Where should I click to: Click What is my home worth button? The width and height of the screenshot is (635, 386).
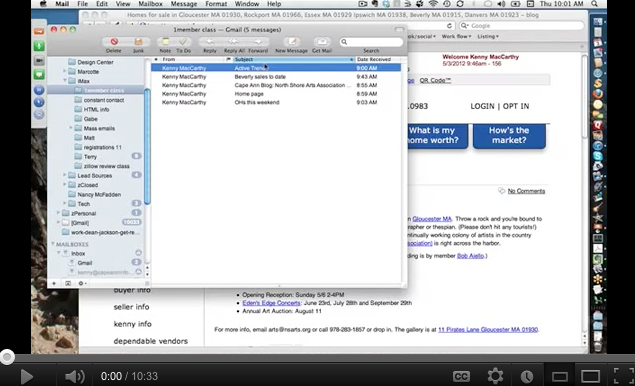437,136
